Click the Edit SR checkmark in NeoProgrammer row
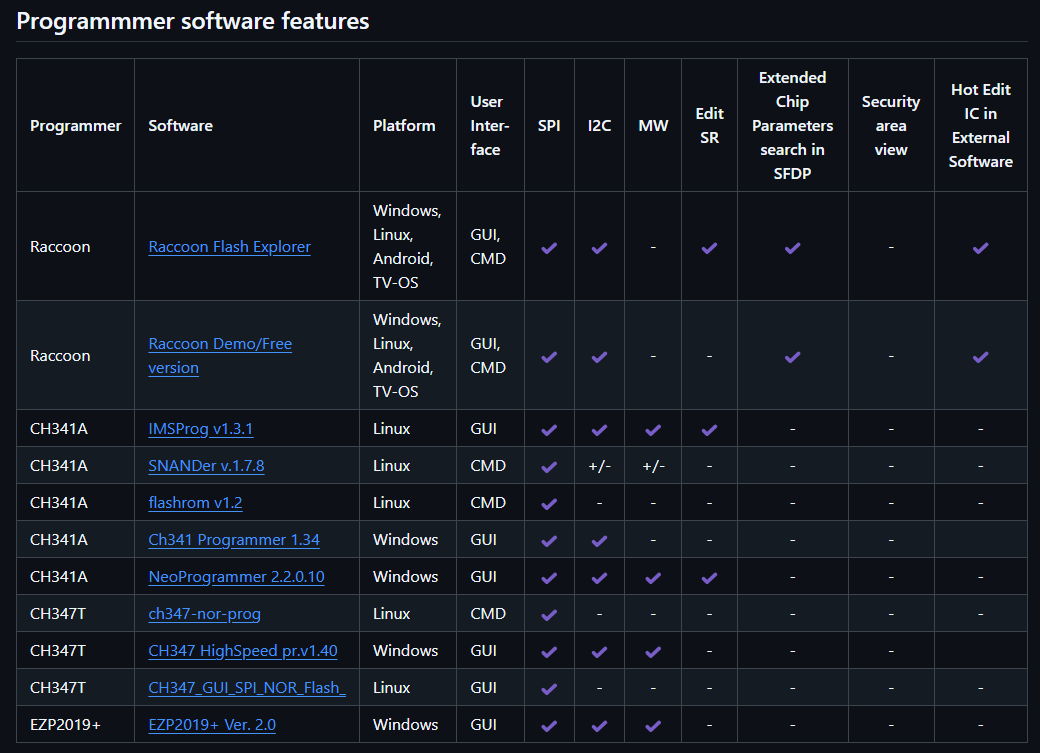This screenshot has height=753, width=1040. point(710,579)
